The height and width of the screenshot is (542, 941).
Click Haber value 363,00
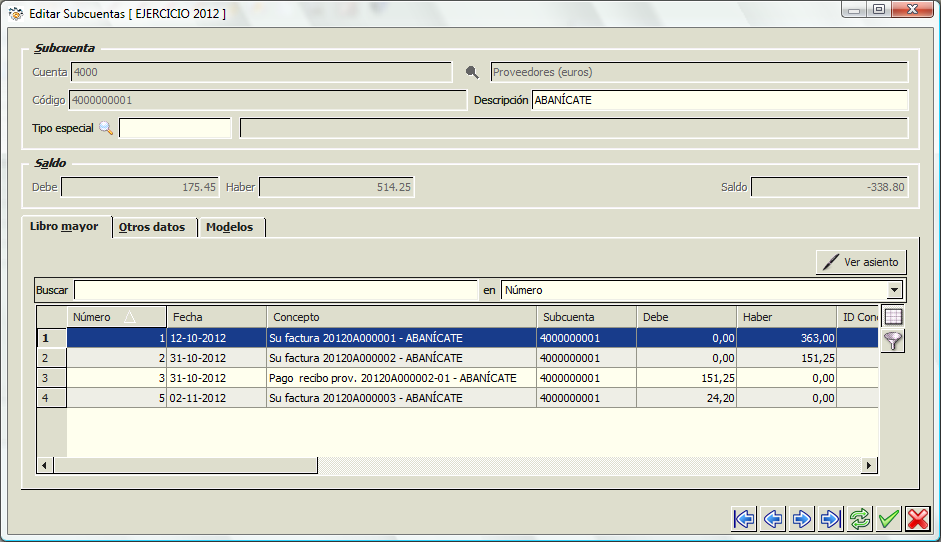click(x=787, y=338)
